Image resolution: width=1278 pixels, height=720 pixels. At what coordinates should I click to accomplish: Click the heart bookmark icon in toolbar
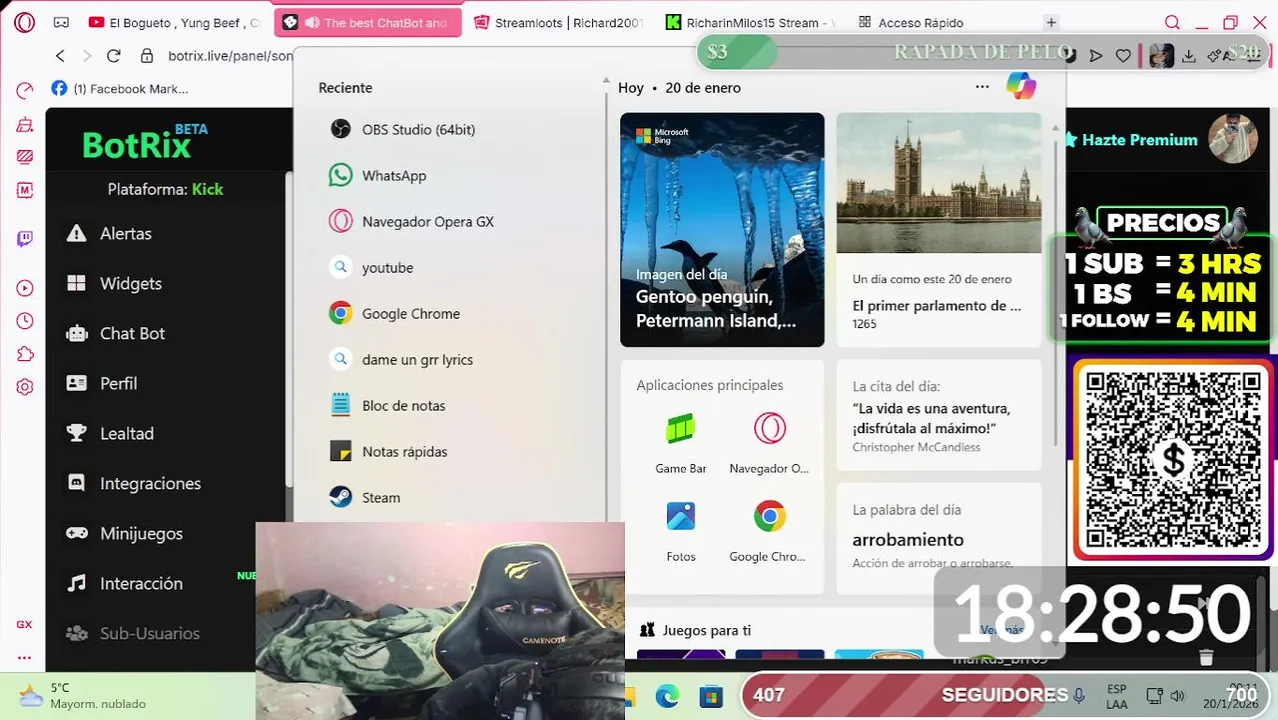(1123, 56)
